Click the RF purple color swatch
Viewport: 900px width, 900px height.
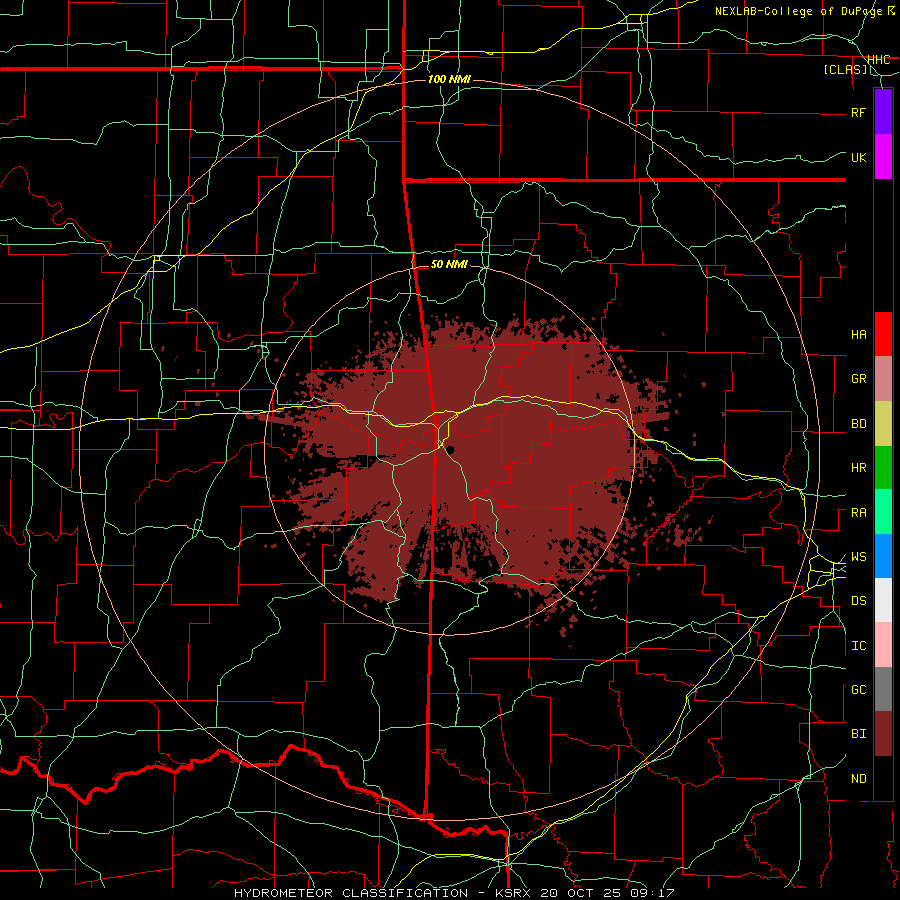(883, 112)
